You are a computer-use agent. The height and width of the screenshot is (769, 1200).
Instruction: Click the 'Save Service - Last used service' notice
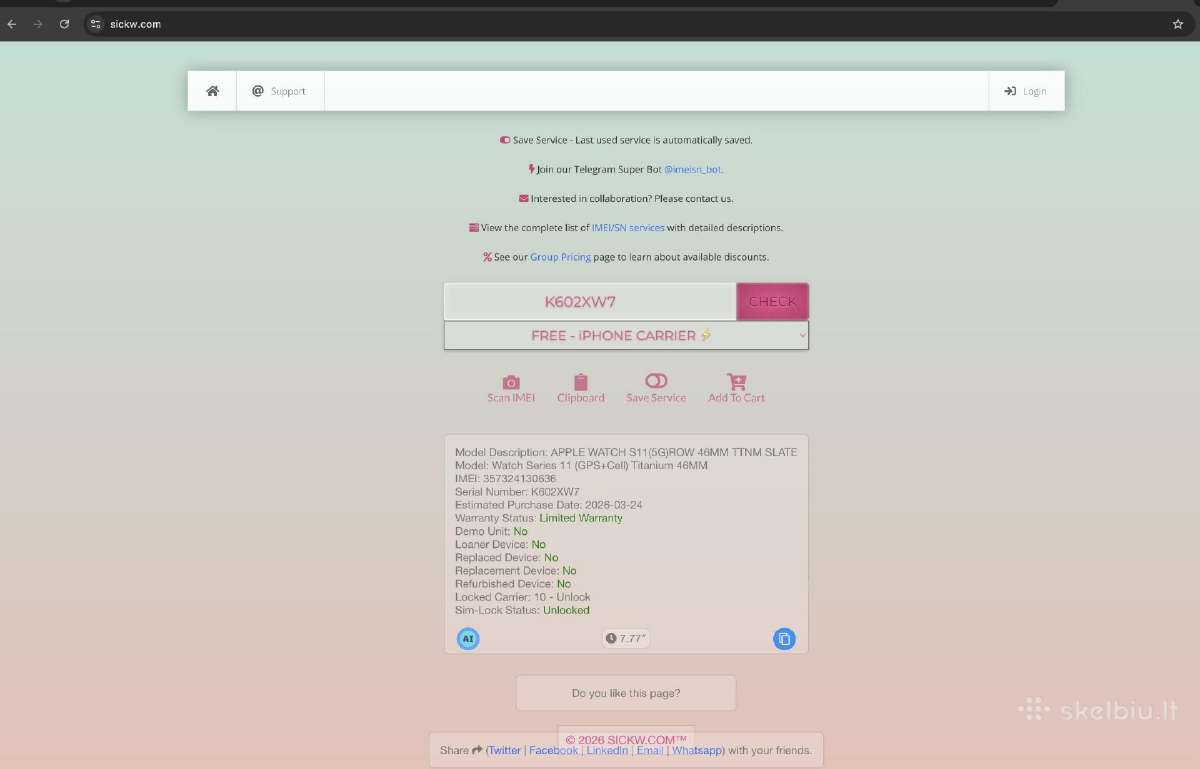626,140
